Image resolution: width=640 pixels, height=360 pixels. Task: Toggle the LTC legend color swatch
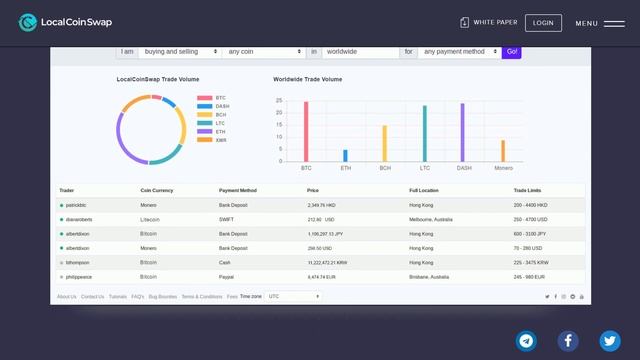pyautogui.click(x=204, y=123)
